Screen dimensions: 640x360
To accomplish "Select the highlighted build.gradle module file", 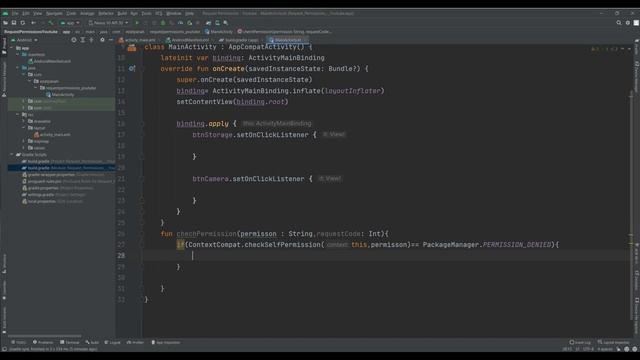I will click(x=62, y=168).
